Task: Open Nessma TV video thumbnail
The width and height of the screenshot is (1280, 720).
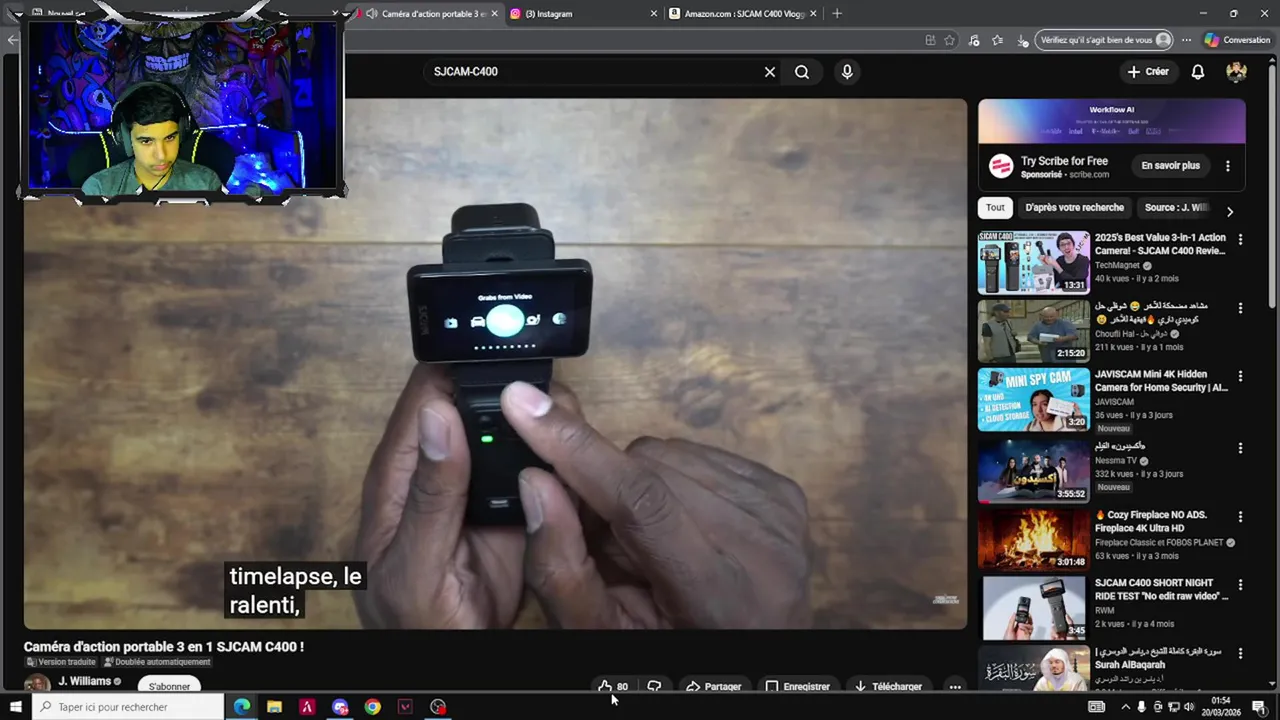Action: pos(1034,470)
